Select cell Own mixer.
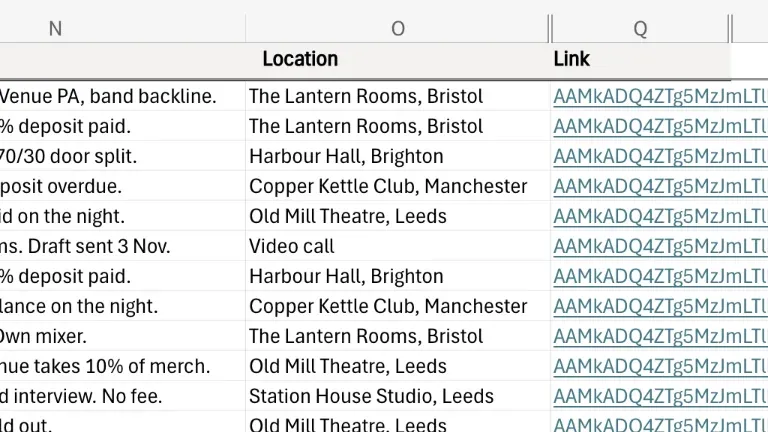The height and width of the screenshot is (432, 768). [122, 336]
